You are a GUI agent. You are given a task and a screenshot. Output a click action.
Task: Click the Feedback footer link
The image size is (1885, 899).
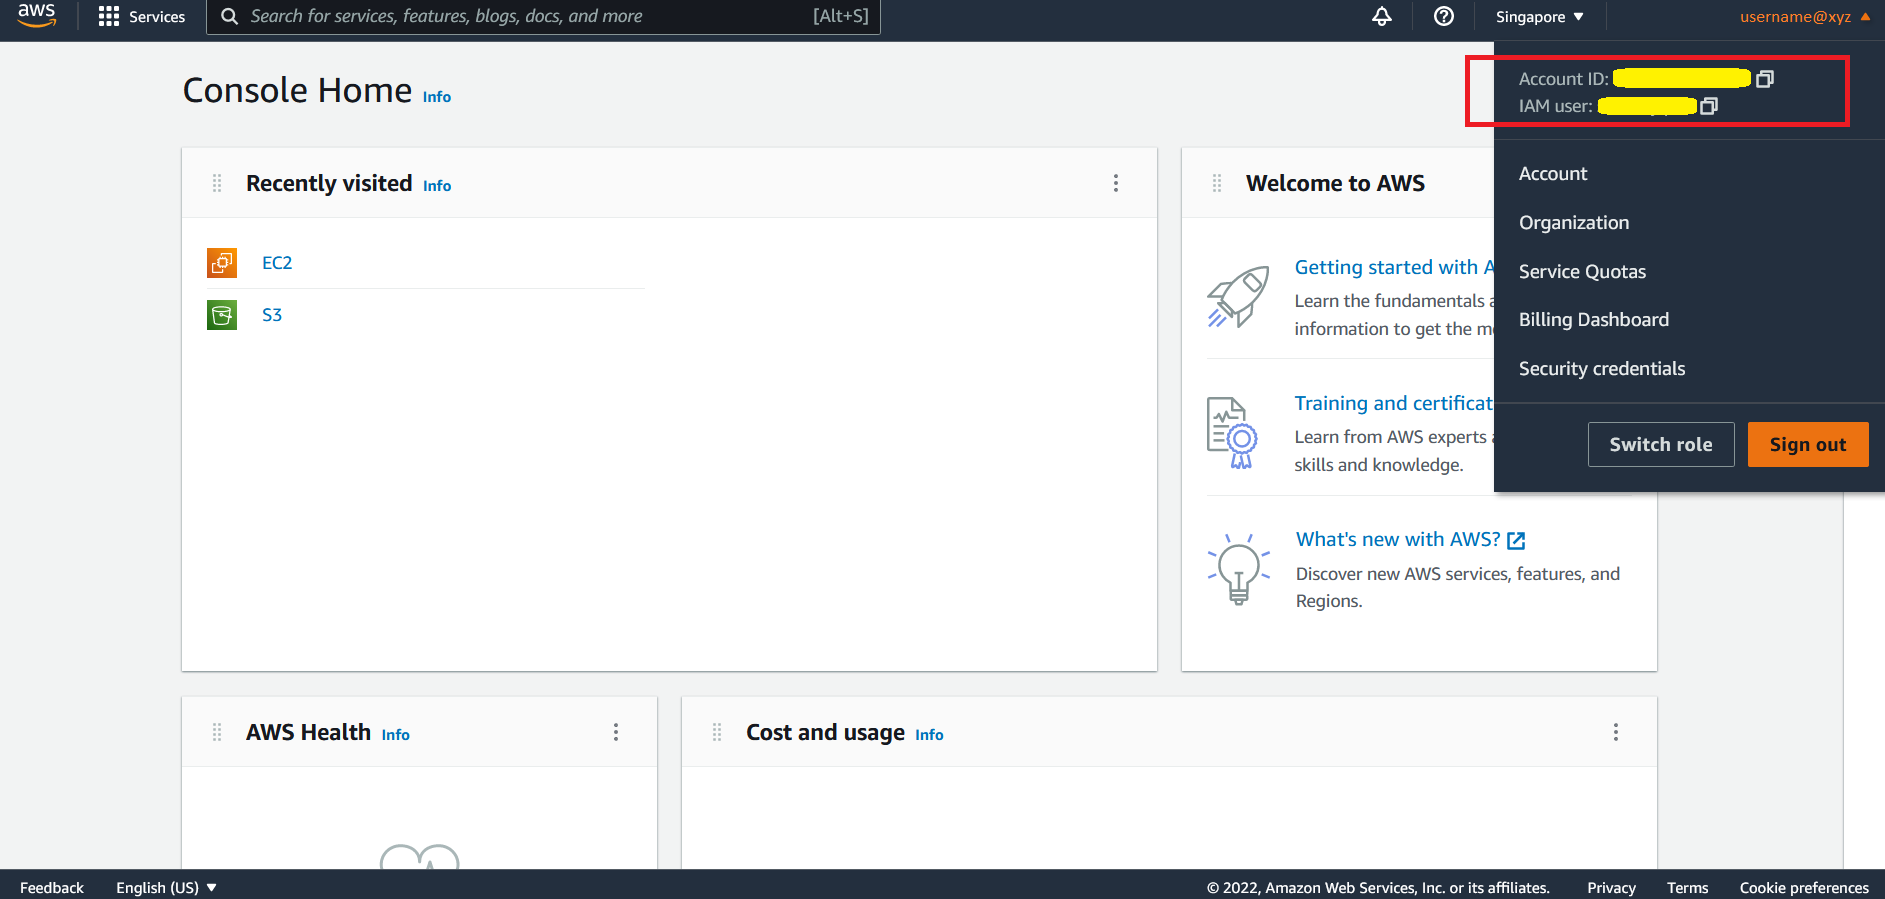pos(52,887)
